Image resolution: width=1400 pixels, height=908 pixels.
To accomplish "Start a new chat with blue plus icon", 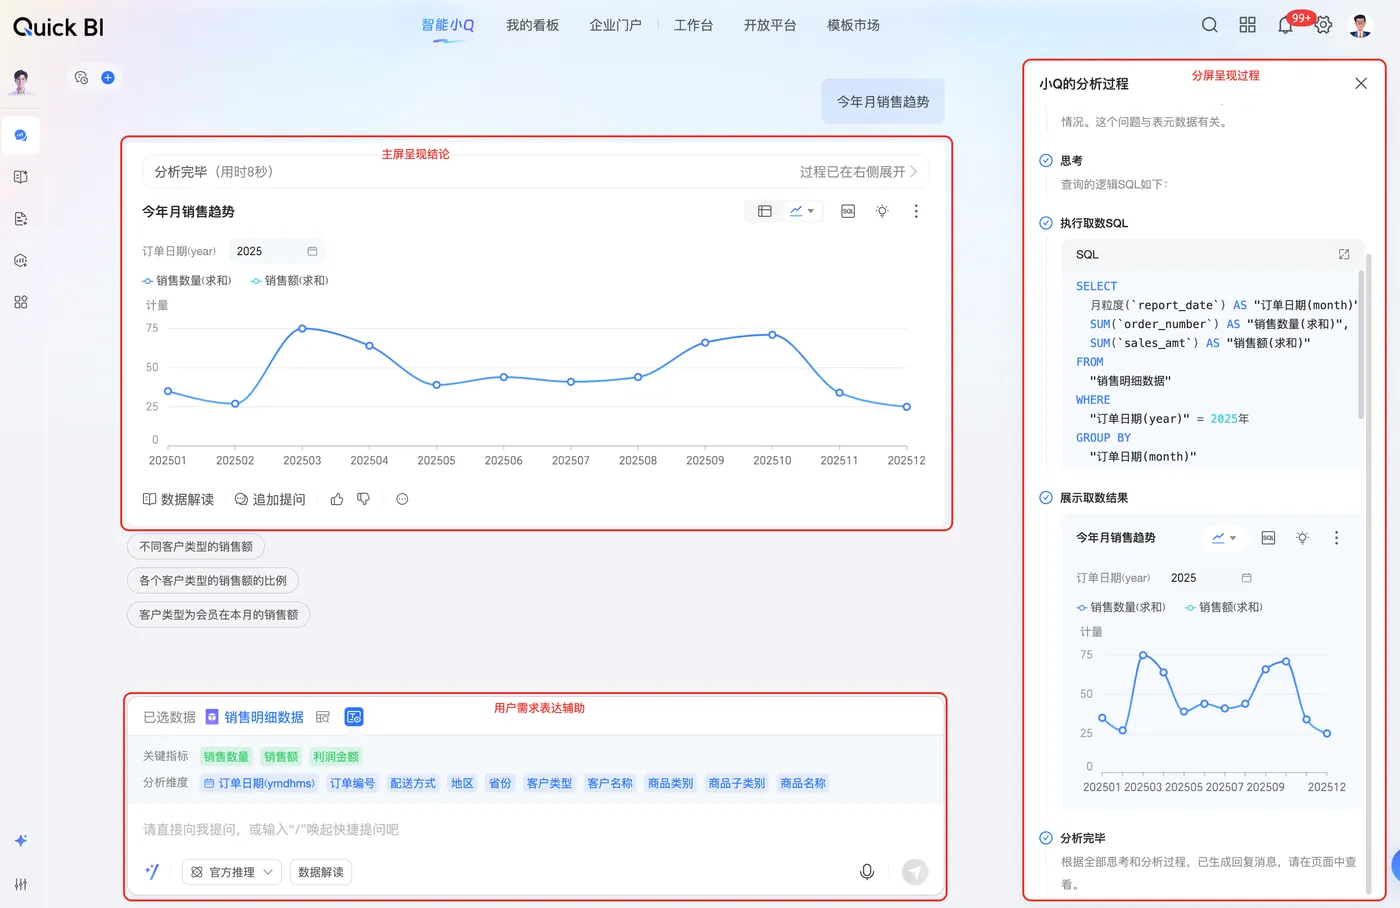I will (108, 77).
